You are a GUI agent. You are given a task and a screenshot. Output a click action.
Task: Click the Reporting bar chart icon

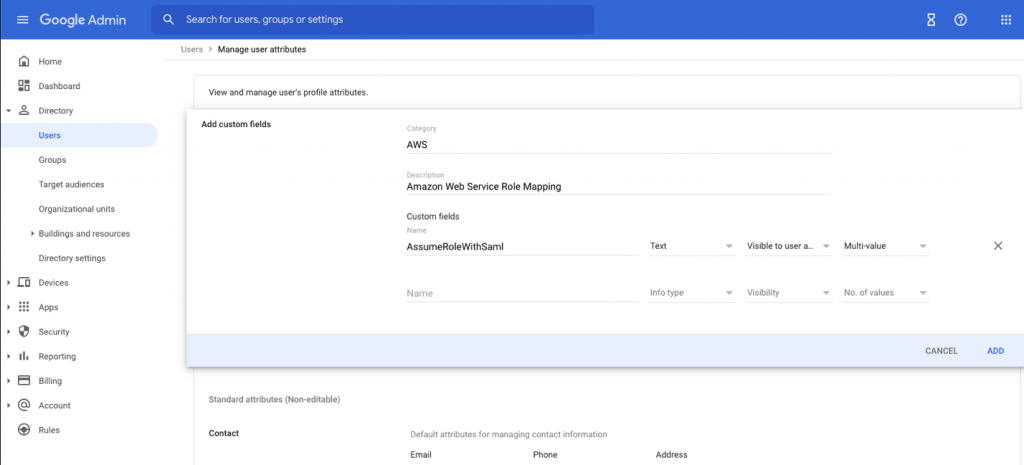point(24,356)
